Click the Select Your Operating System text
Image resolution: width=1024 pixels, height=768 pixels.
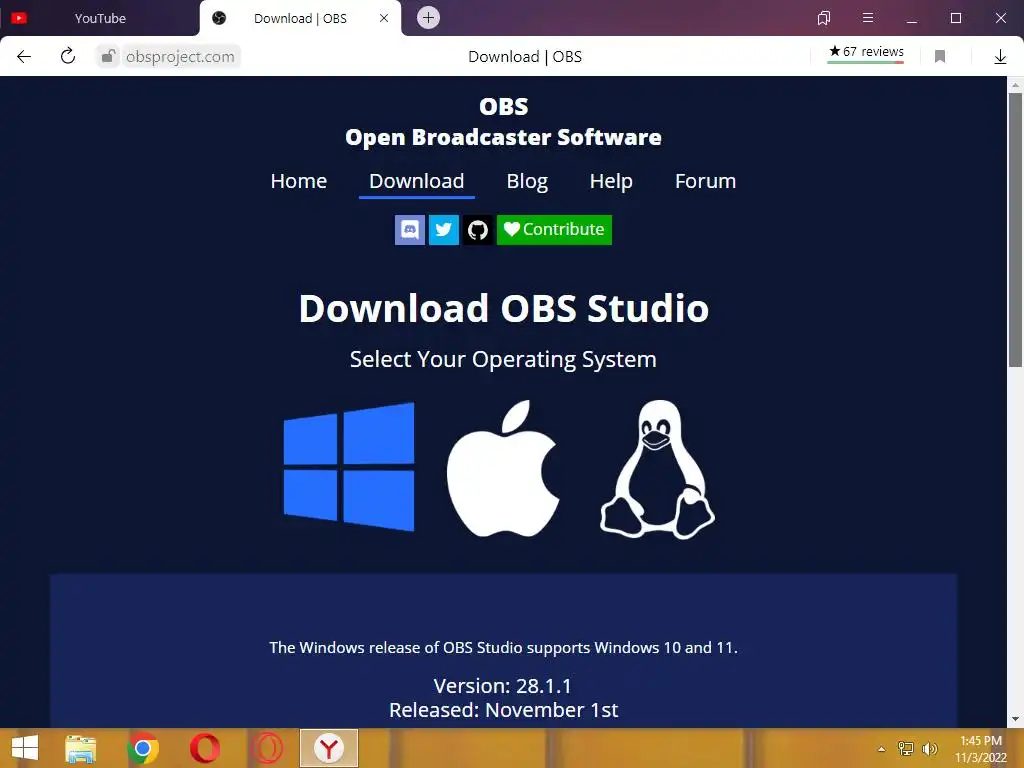click(503, 359)
